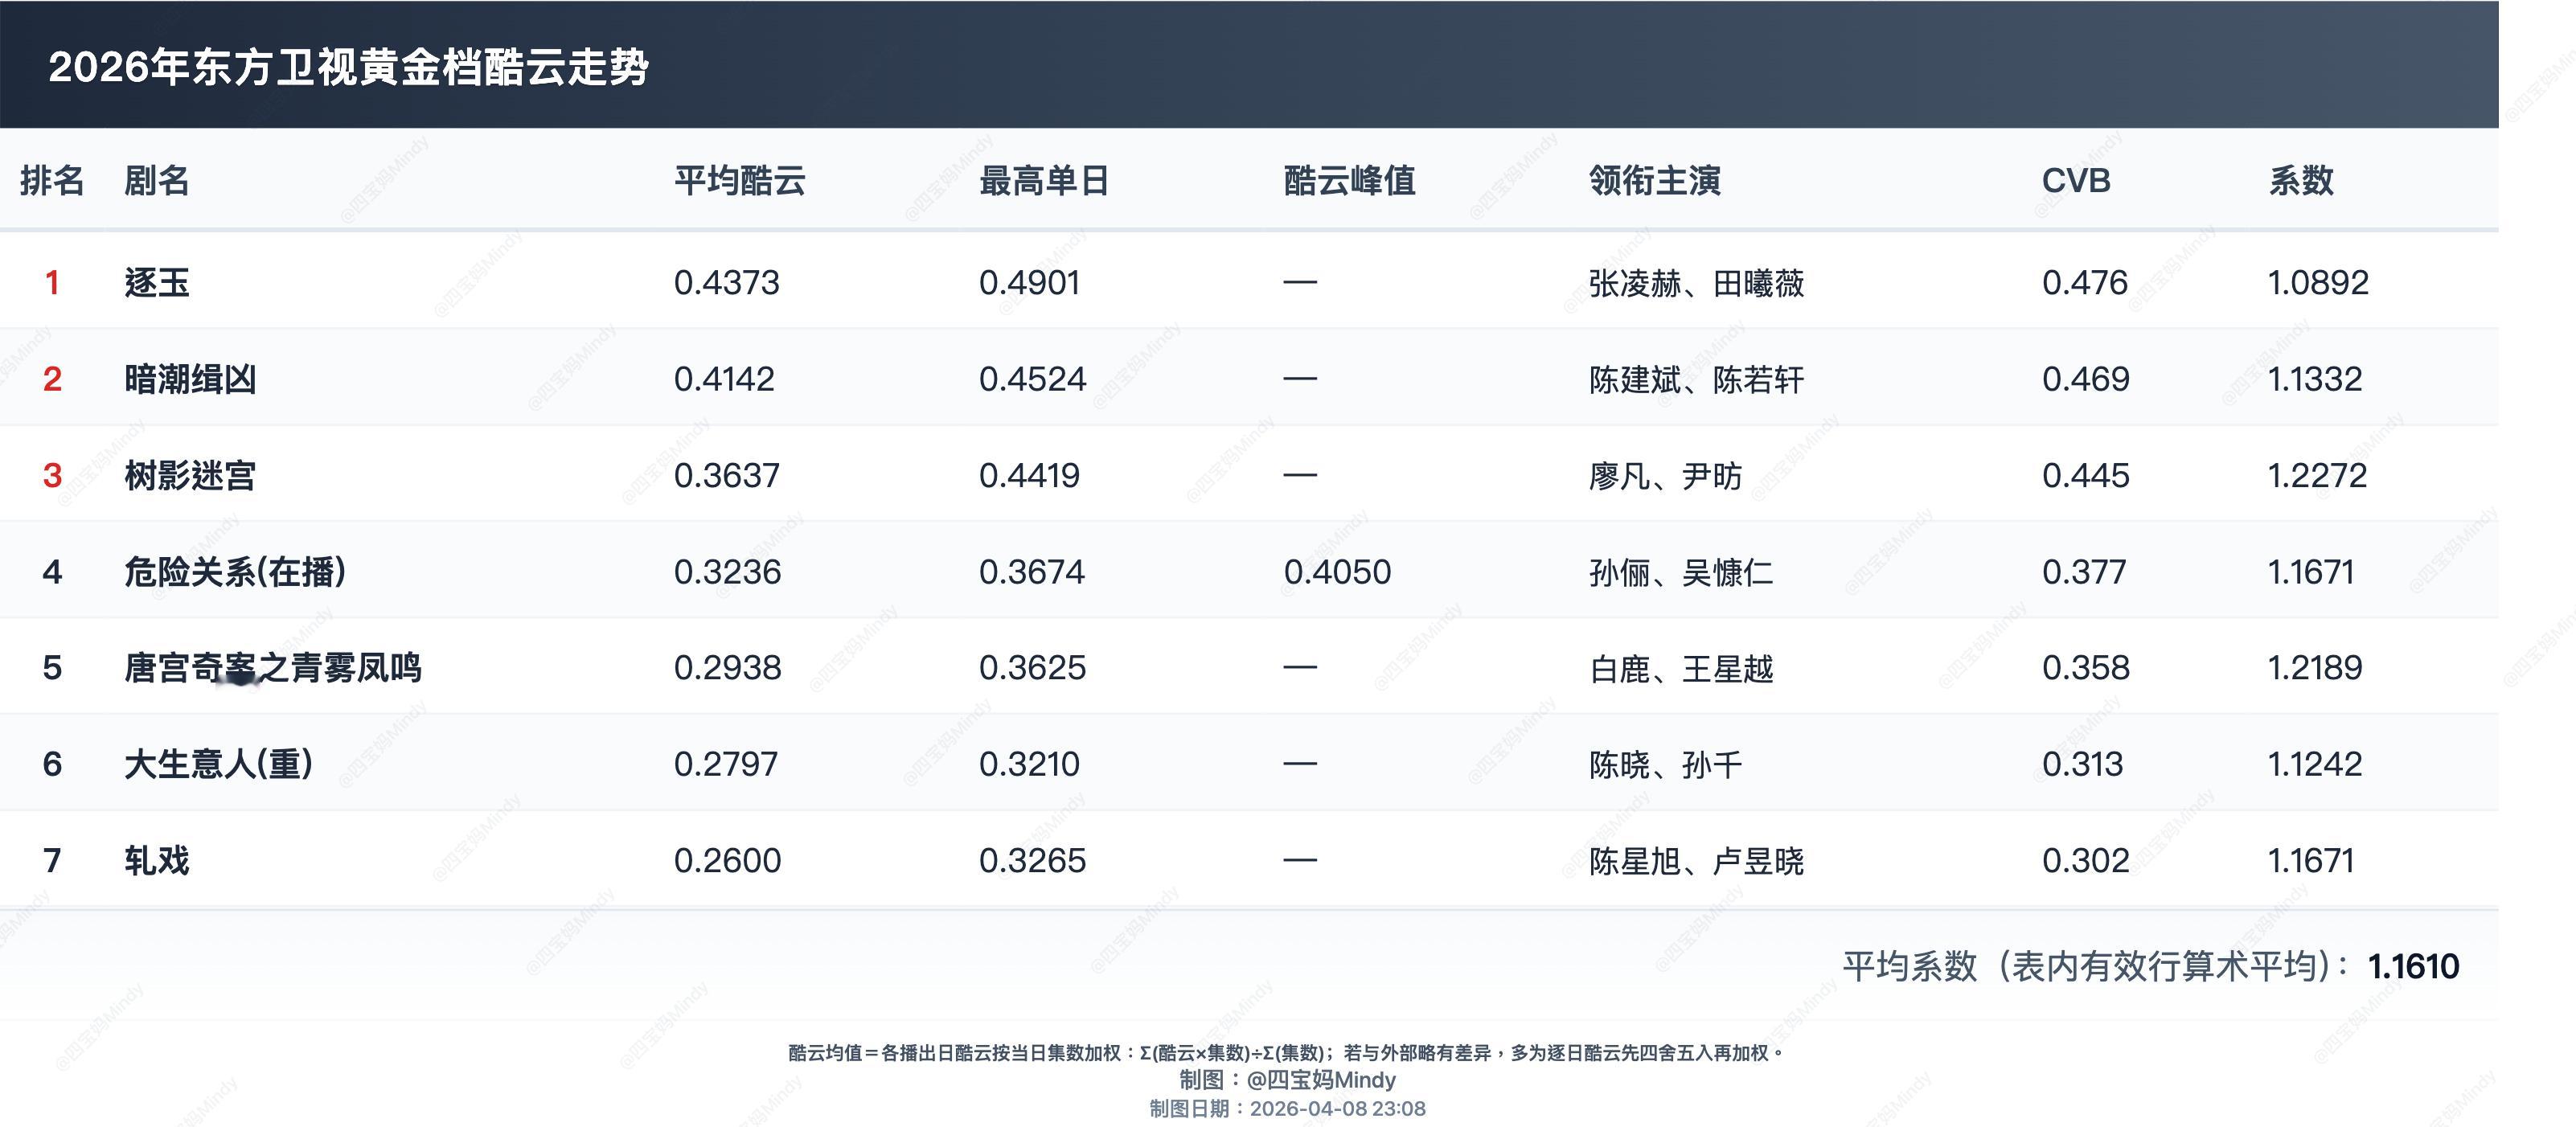Click the 排名 column header
Screen dimensions: 2576x1127
(52, 181)
